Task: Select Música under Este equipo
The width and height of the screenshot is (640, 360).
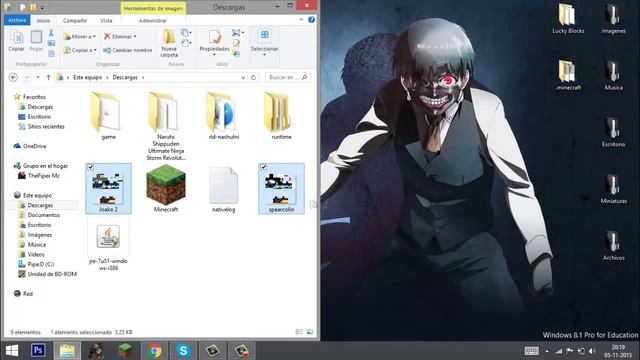Action: (36, 244)
